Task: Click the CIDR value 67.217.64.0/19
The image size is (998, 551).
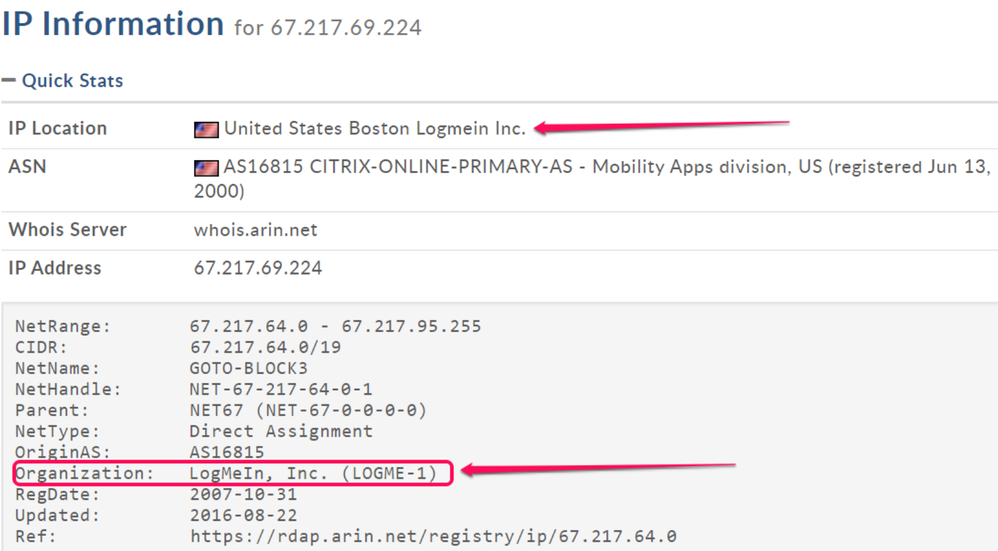Action: (258, 347)
